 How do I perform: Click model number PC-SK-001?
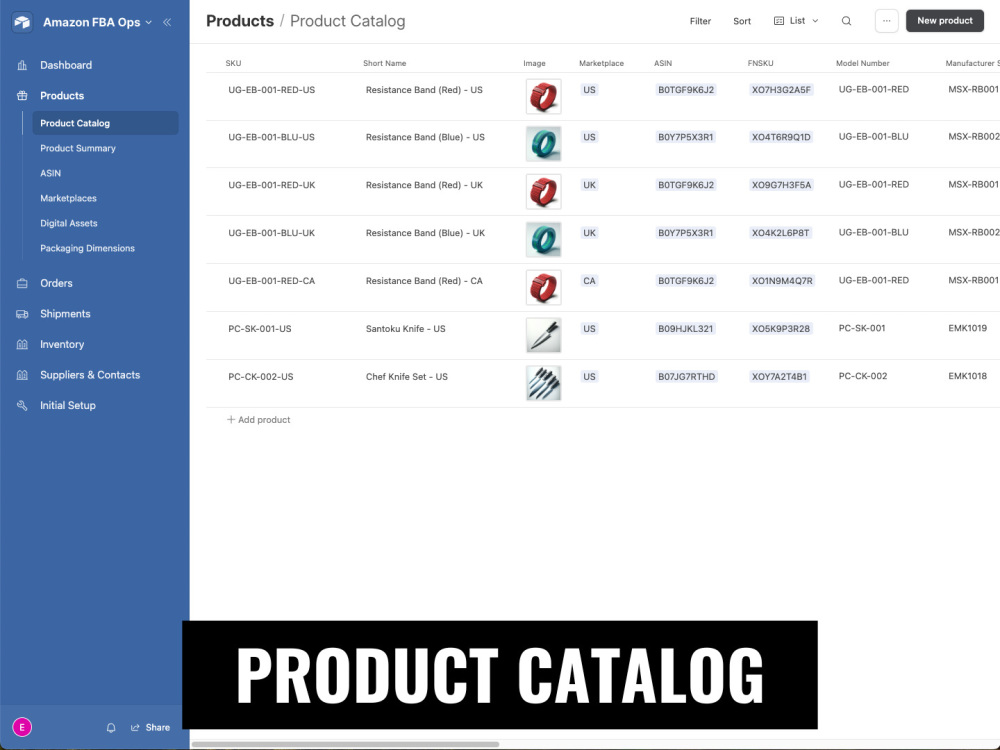(862, 328)
